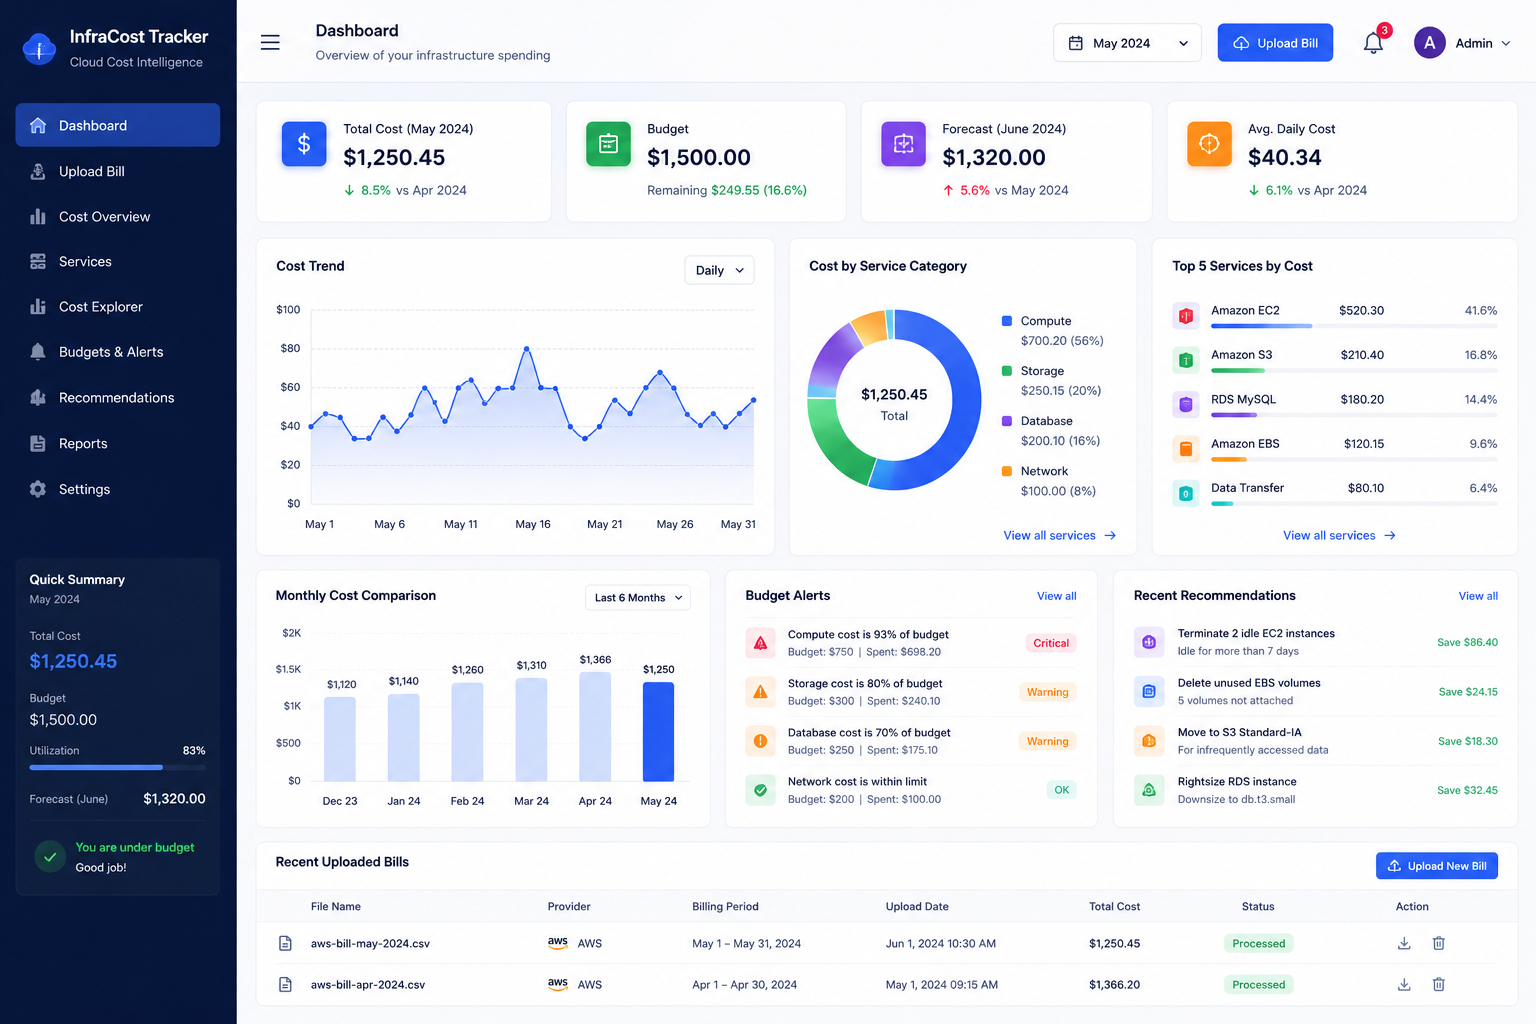Click the Admin user avatar
The width and height of the screenshot is (1536, 1024).
pyautogui.click(x=1429, y=43)
